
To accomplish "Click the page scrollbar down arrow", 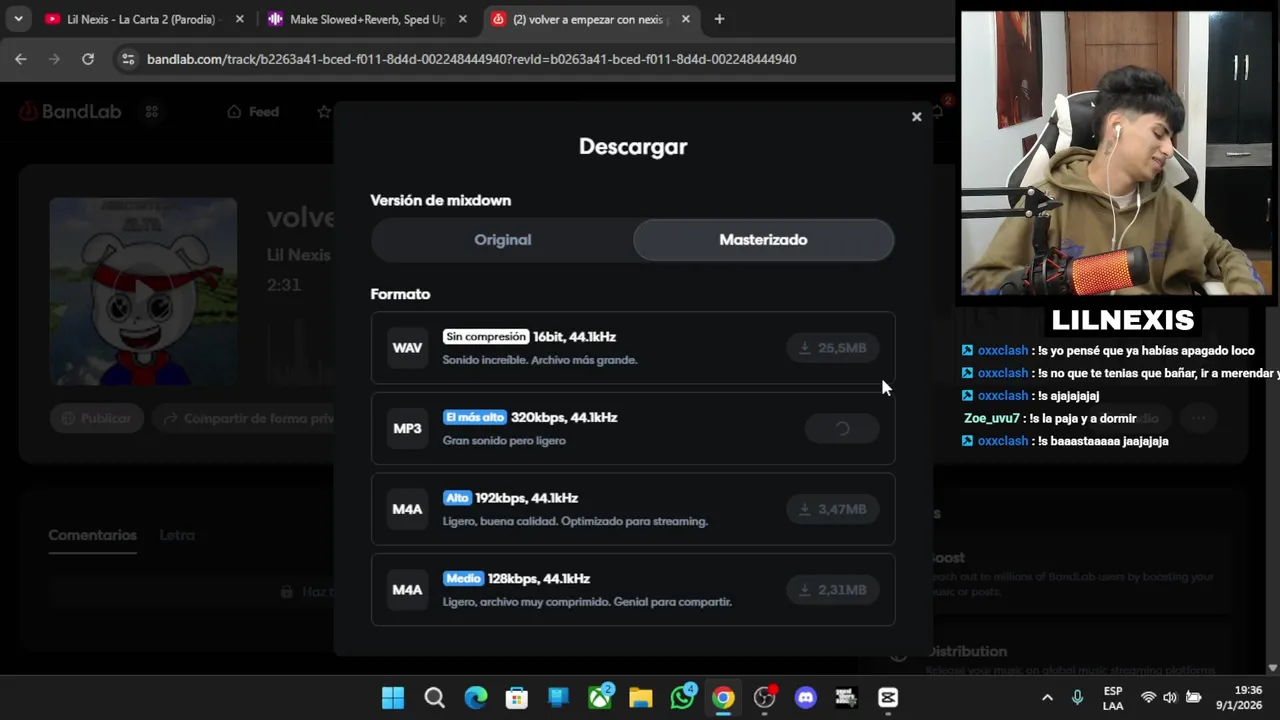I will pyautogui.click(x=1272, y=667).
